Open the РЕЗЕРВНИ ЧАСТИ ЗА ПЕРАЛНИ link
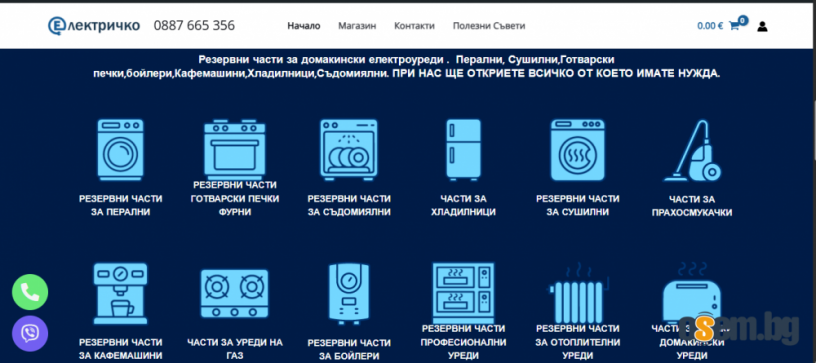816x363 pixels. tap(120, 205)
